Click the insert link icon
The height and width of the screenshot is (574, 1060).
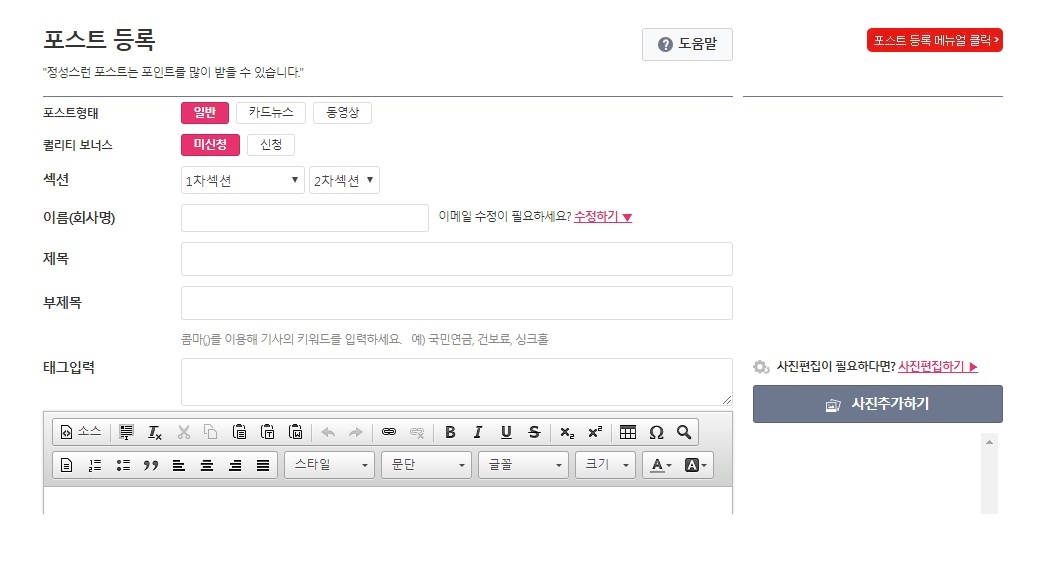tap(389, 432)
